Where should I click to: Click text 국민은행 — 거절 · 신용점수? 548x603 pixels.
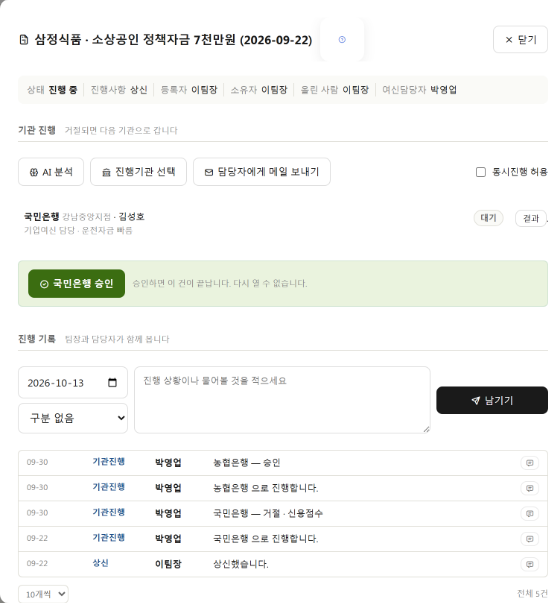click(268, 513)
